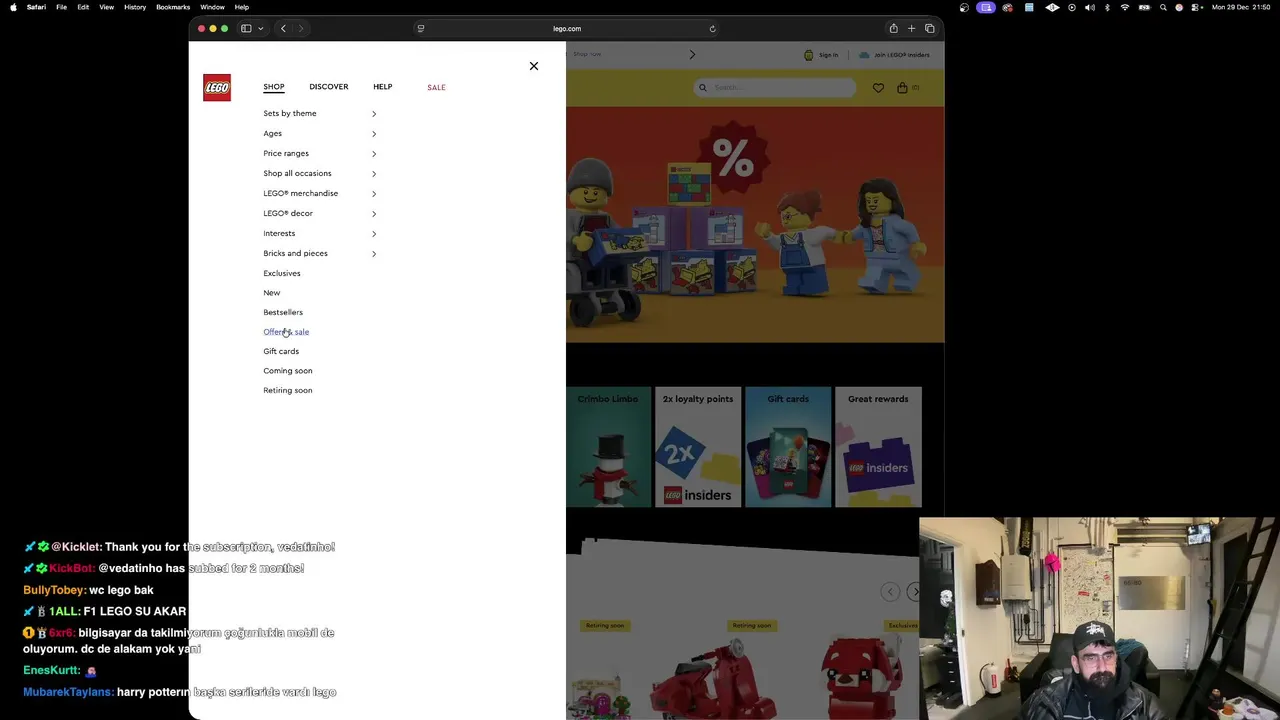Expand the Price ranges chevron
Viewport: 1280px width, 720px height.
374,154
